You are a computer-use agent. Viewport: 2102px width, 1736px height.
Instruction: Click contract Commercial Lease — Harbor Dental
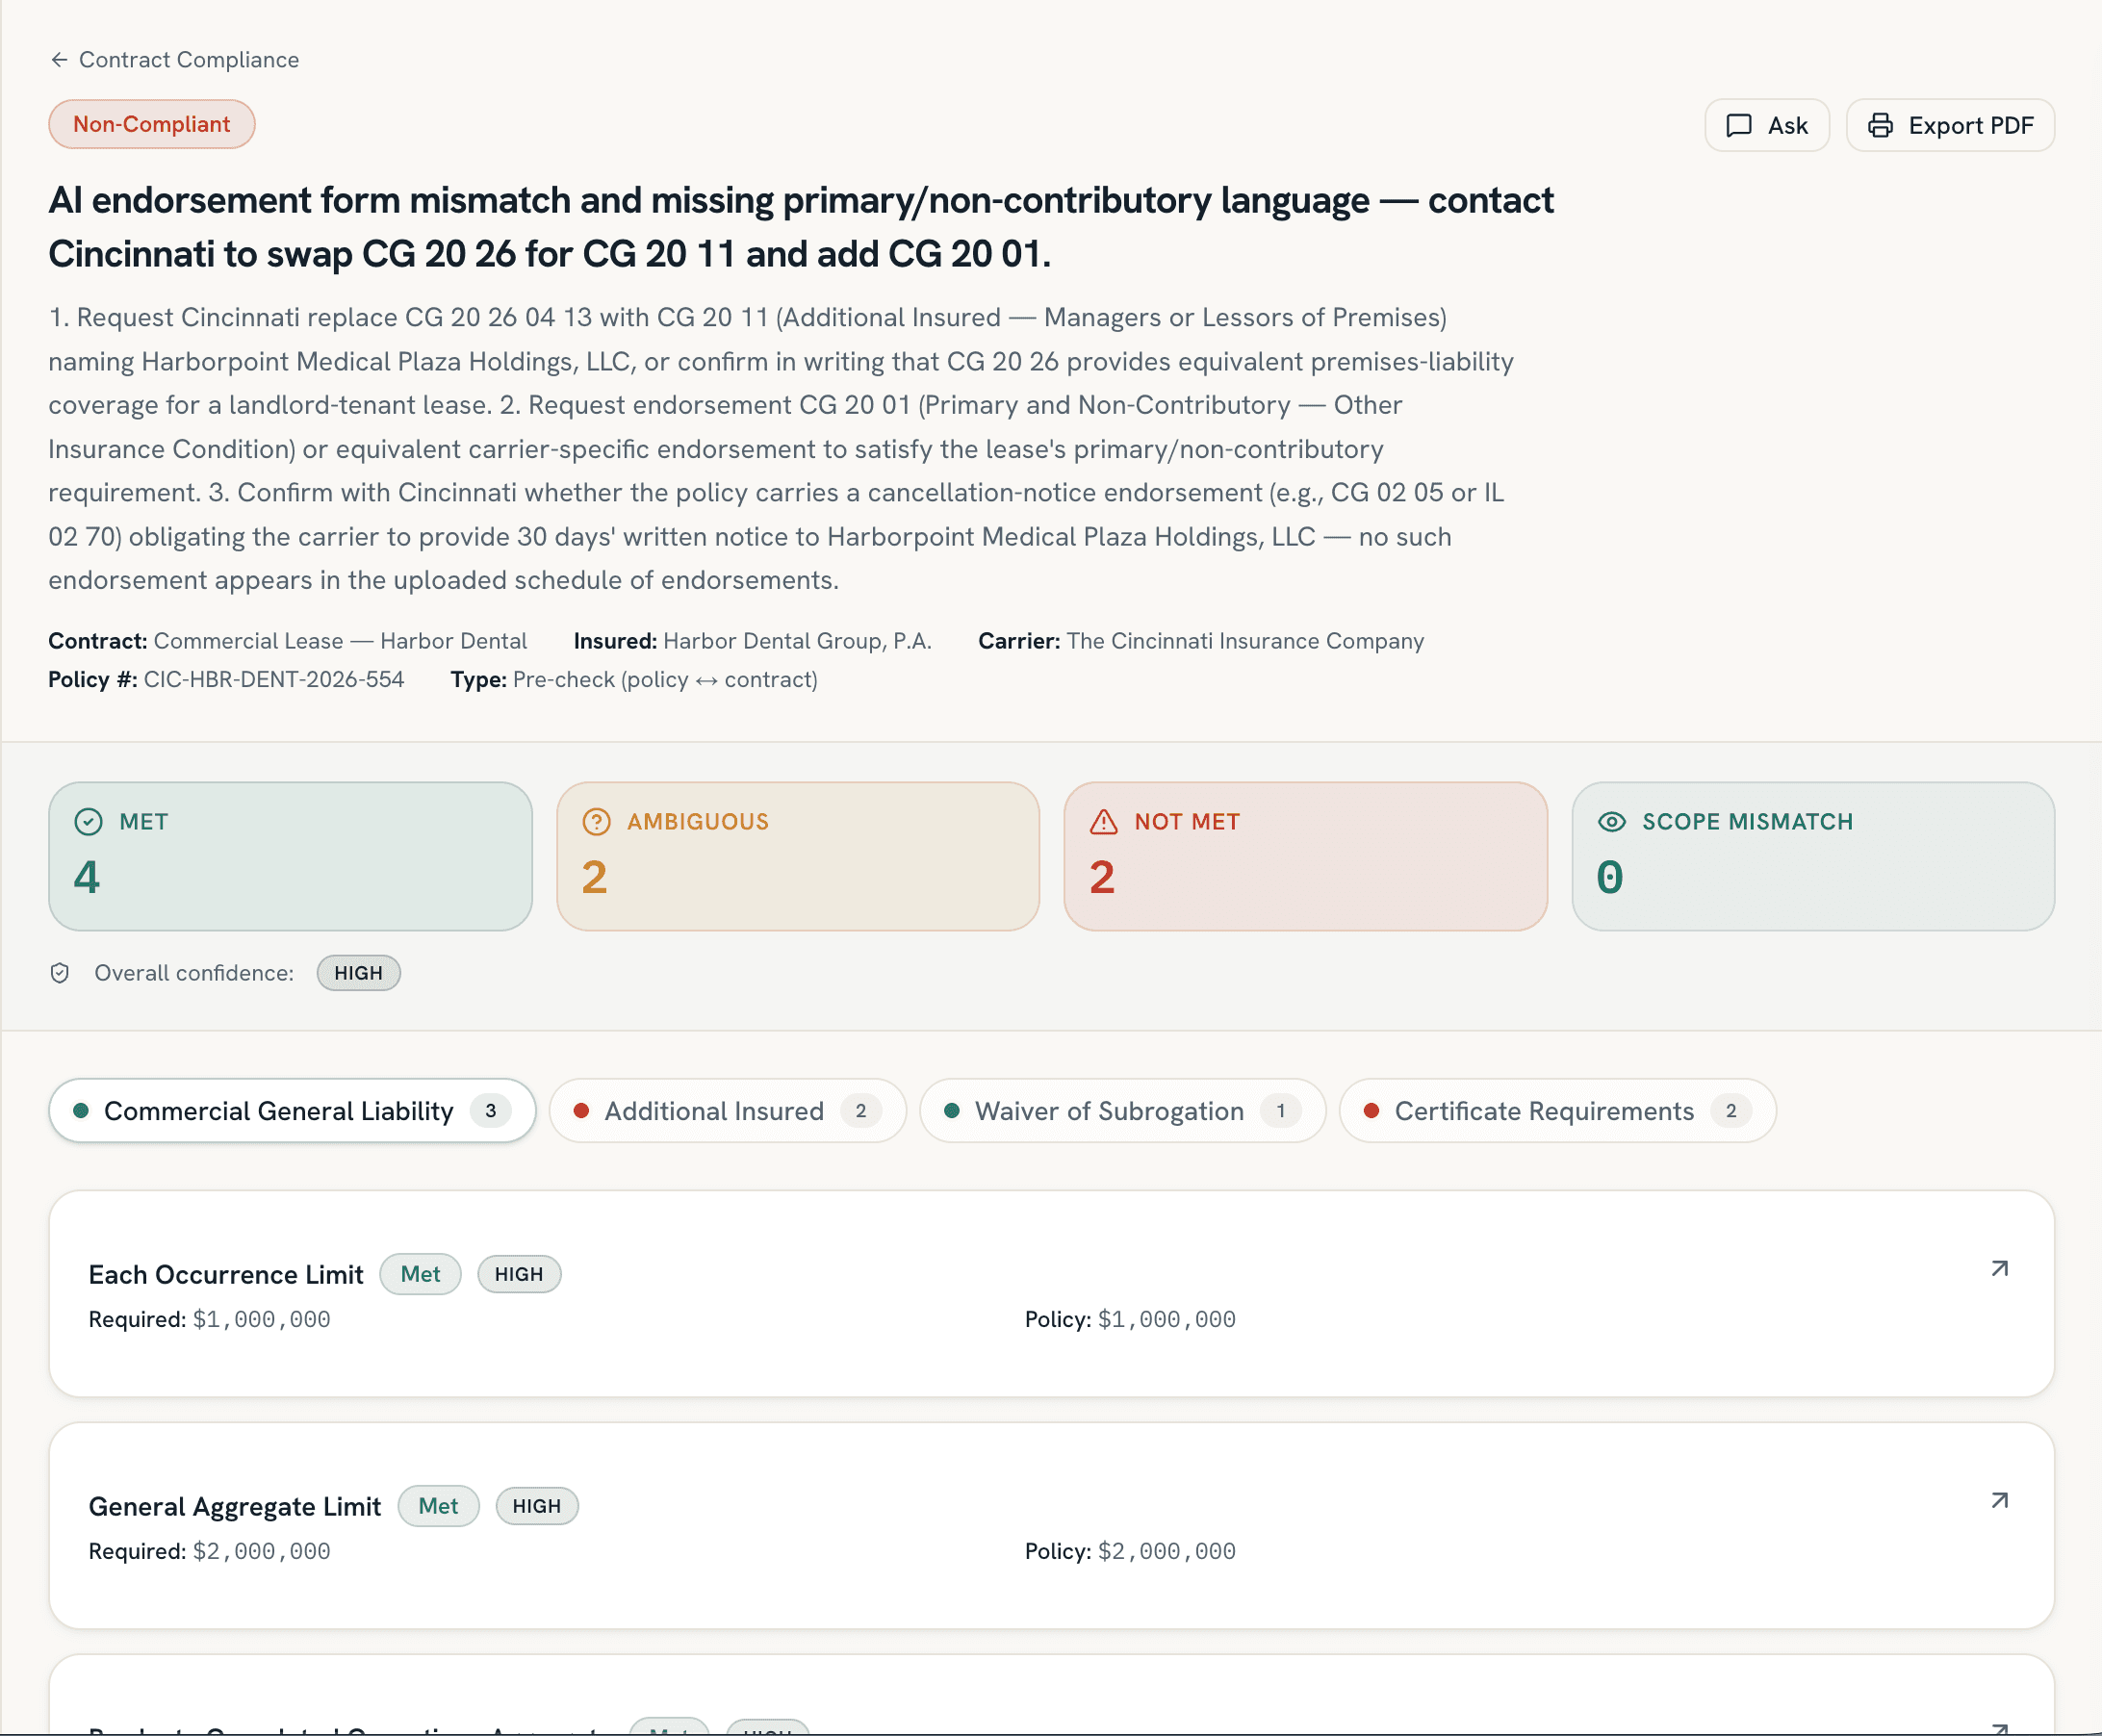[x=340, y=641]
